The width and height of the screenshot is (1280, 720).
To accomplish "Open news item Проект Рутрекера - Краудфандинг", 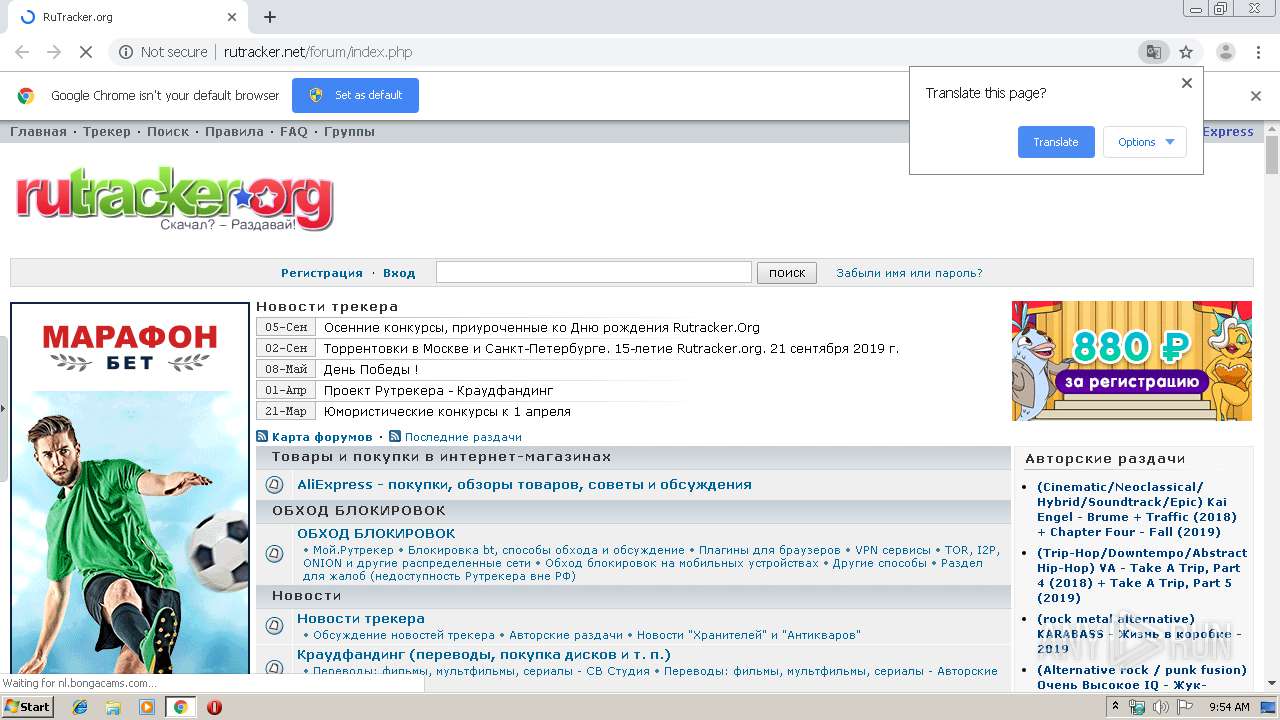I will pos(439,390).
